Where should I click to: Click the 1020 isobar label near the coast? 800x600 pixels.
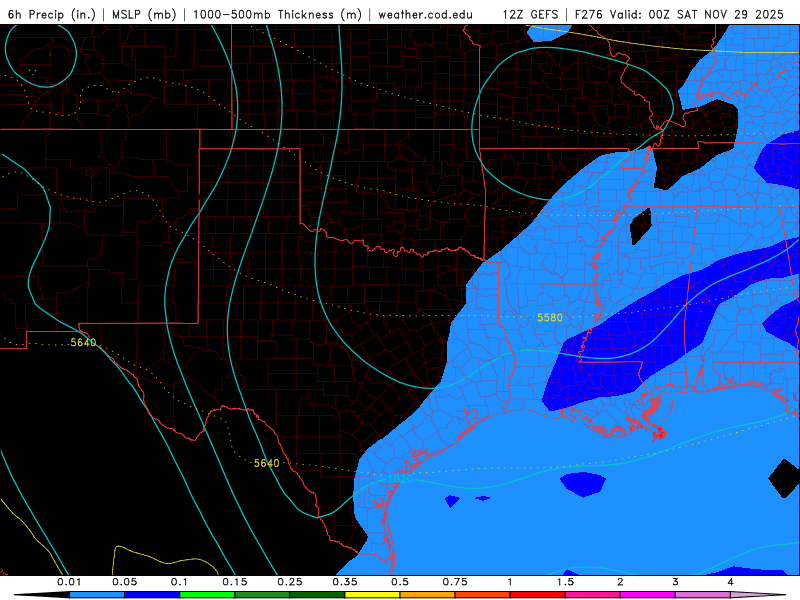click(401, 479)
